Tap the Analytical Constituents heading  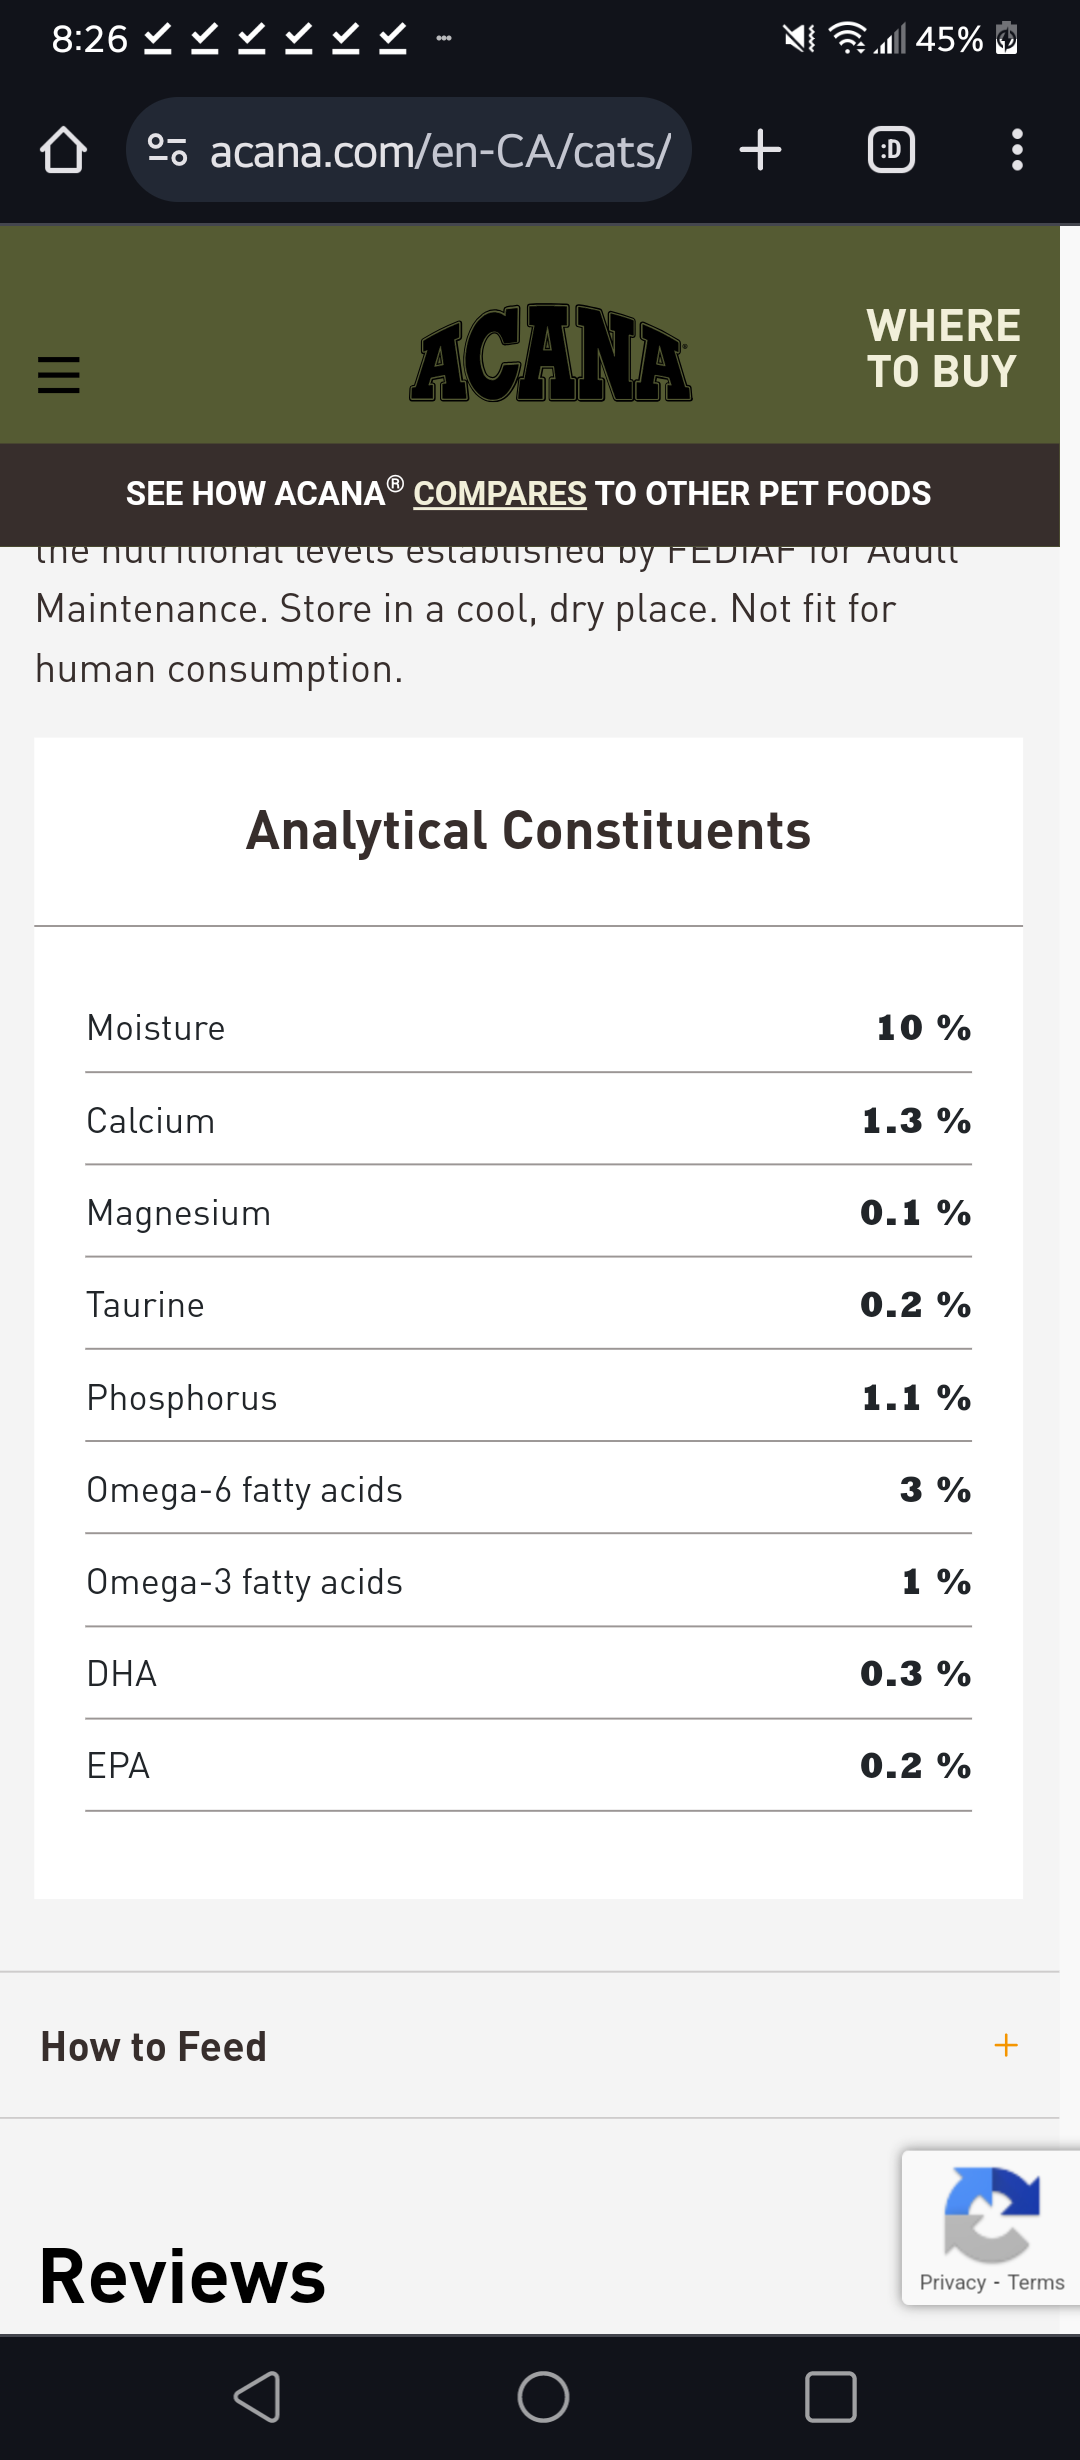click(x=528, y=831)
